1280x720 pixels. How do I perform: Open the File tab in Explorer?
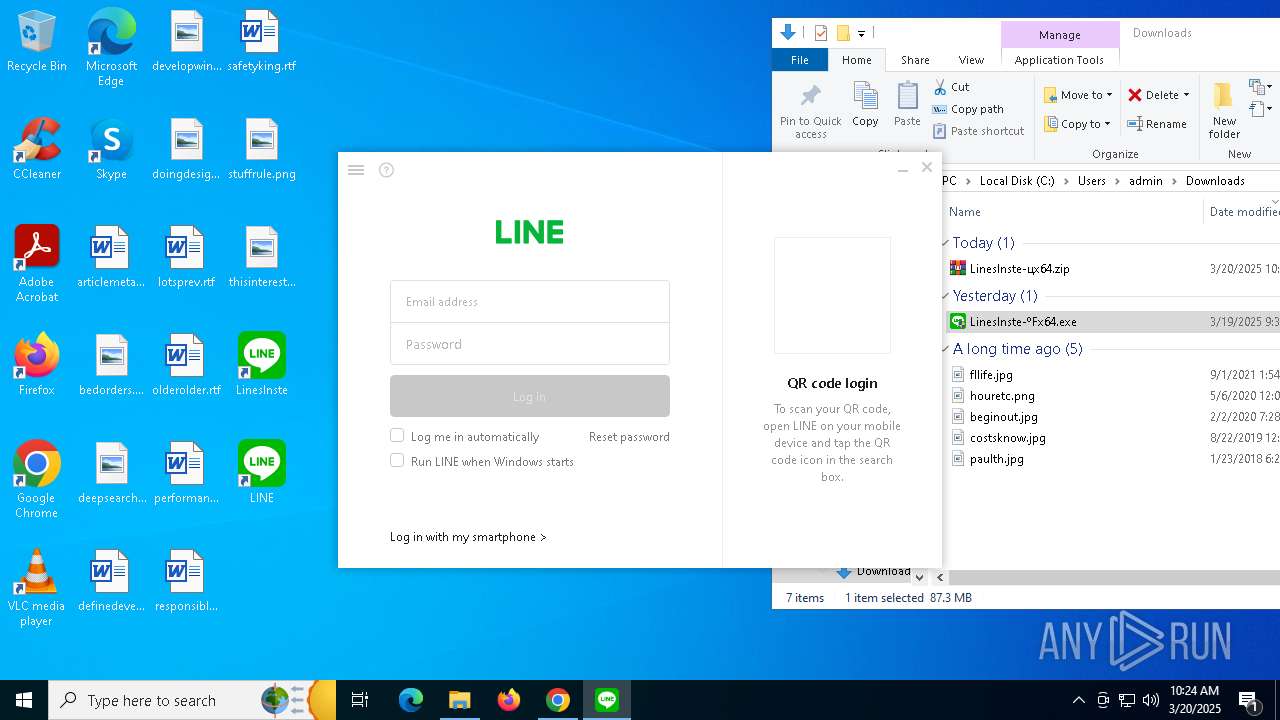coord(800,60)
